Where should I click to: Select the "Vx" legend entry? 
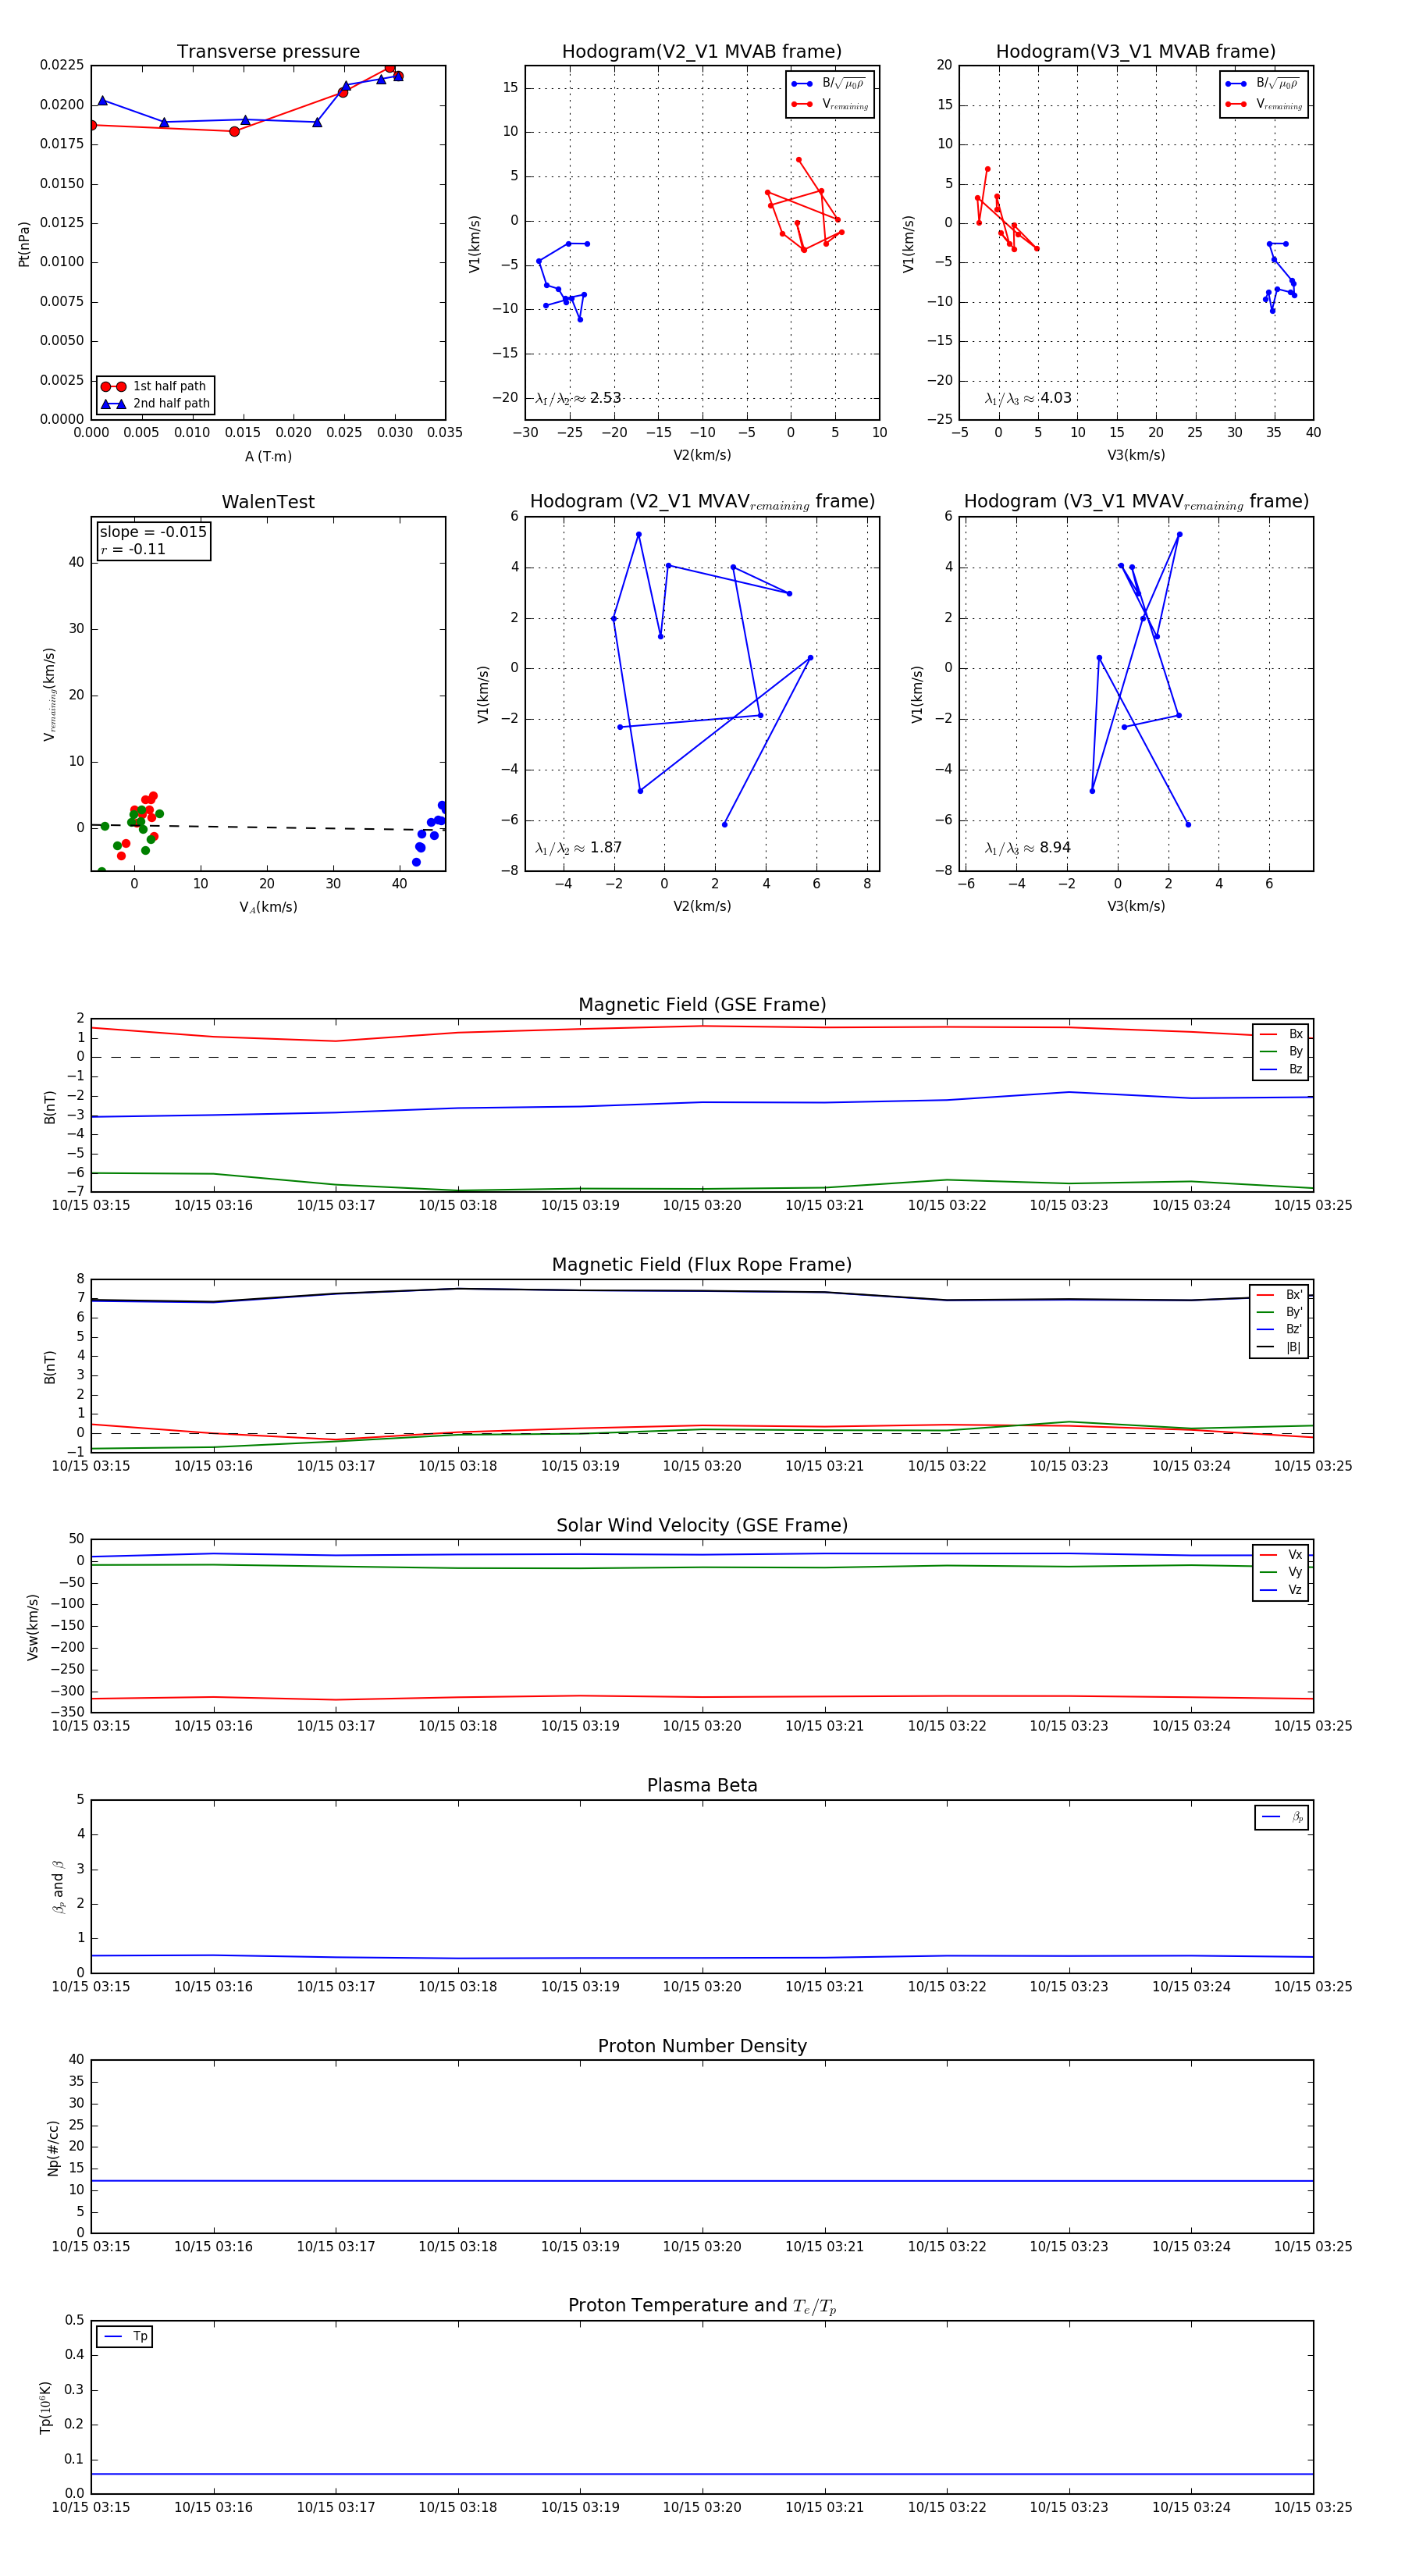coord(1281,1554)
